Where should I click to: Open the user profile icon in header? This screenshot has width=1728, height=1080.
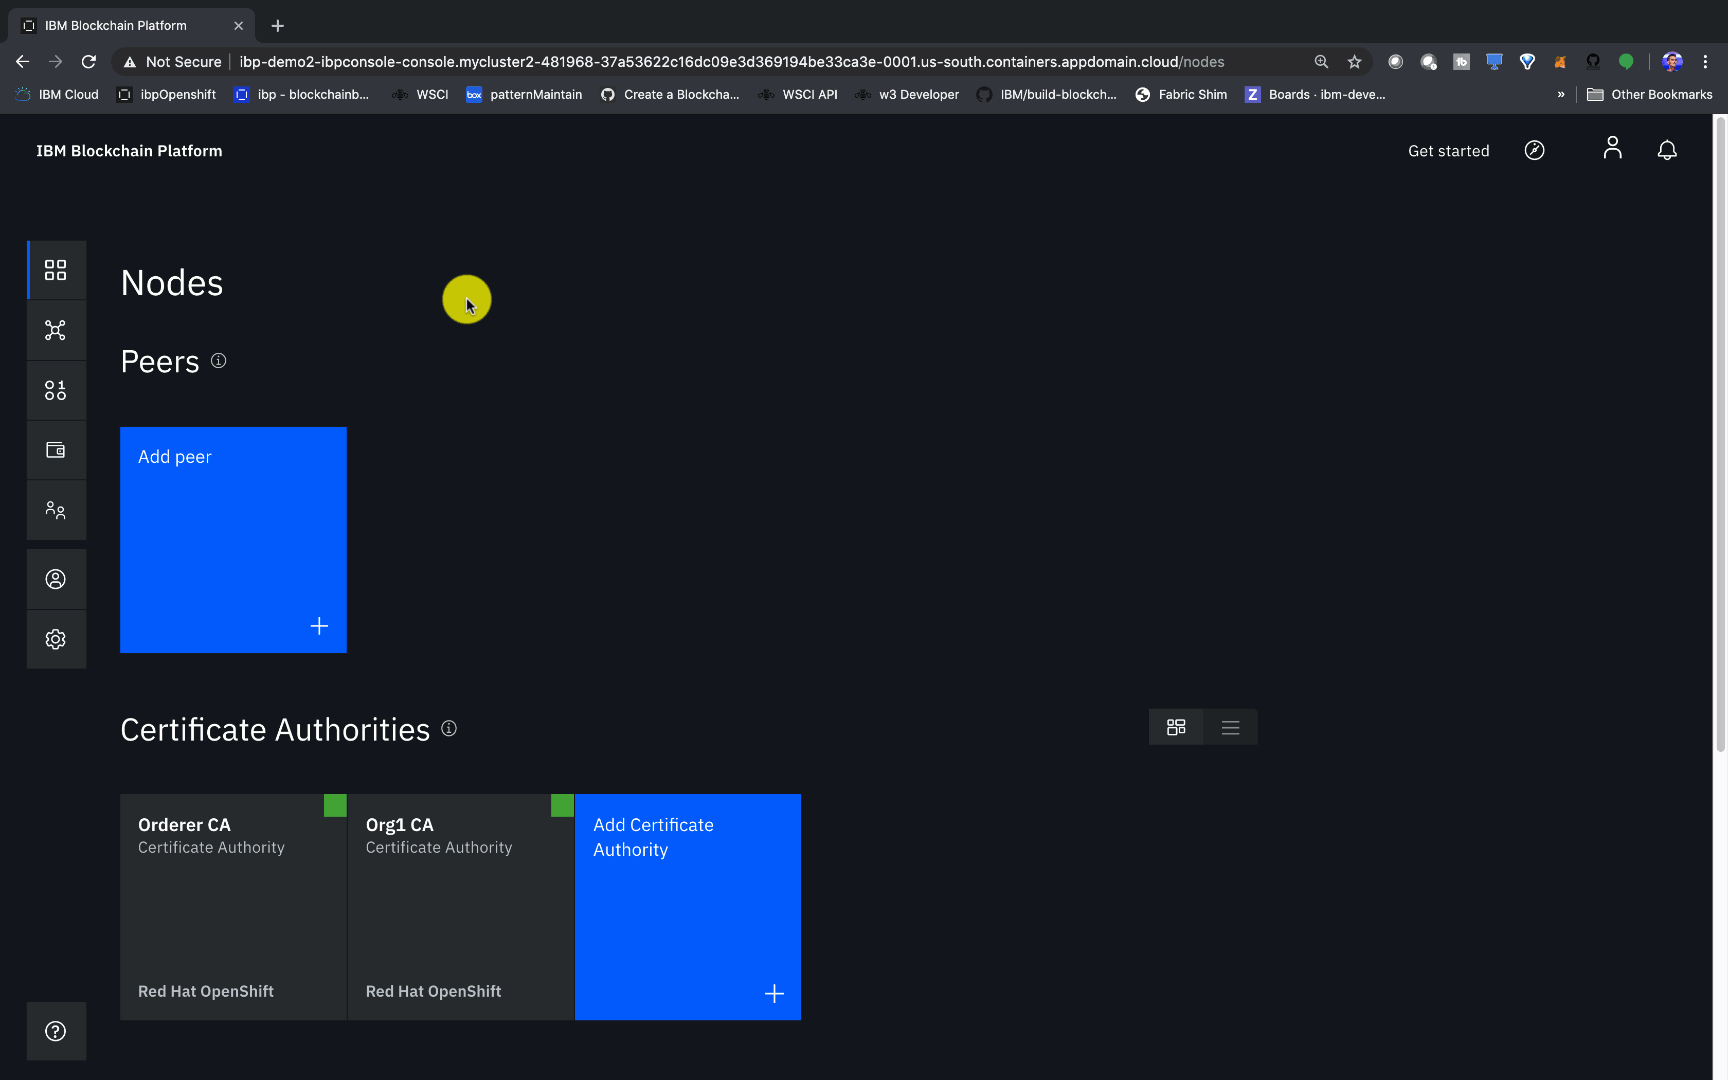(x=1612, y=148)
